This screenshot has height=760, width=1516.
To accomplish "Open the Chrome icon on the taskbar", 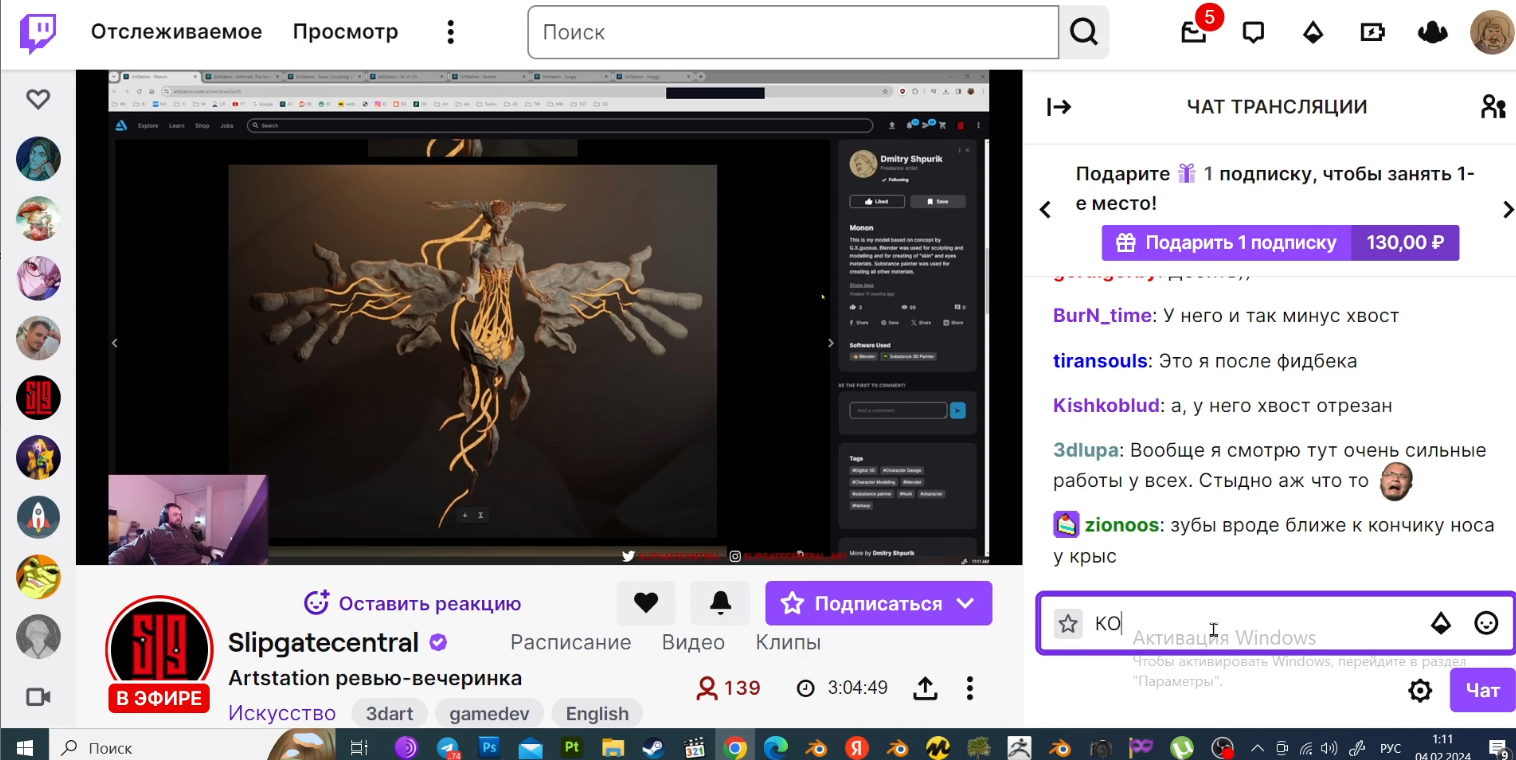I will pyautogui.click(x=735, y=747).
